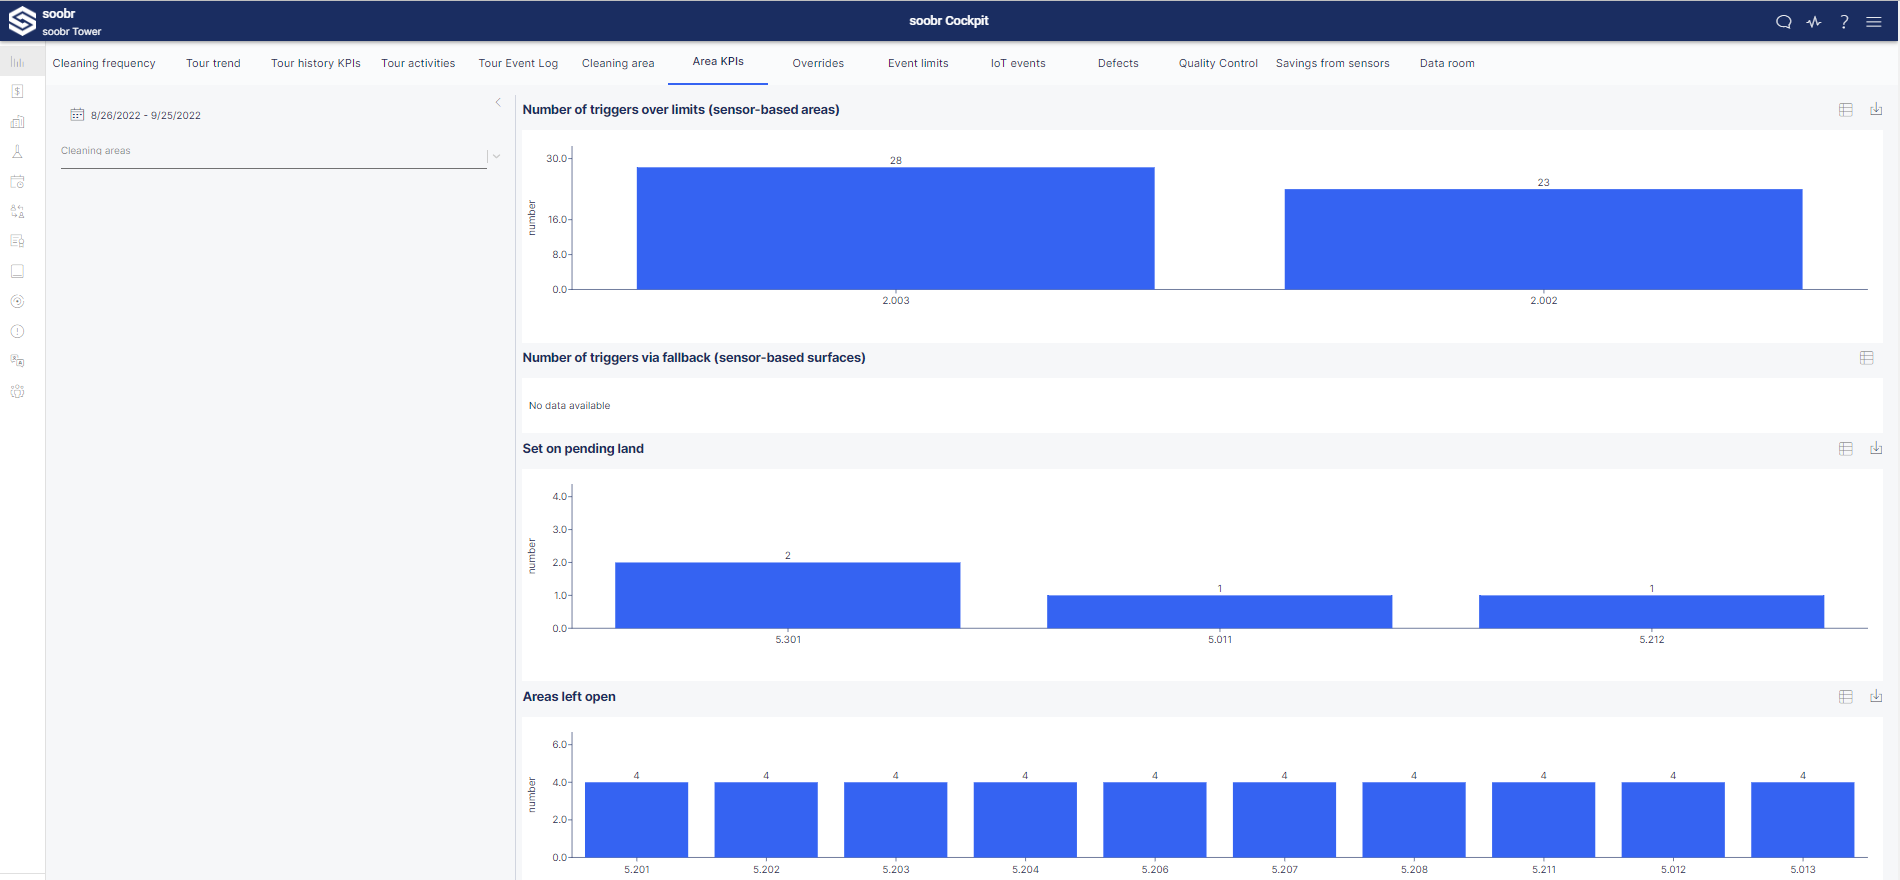The height and width of the screenshot is (880, 1900).
Task: Click the 'soobr Tower' label
Action: coord(72,32)
